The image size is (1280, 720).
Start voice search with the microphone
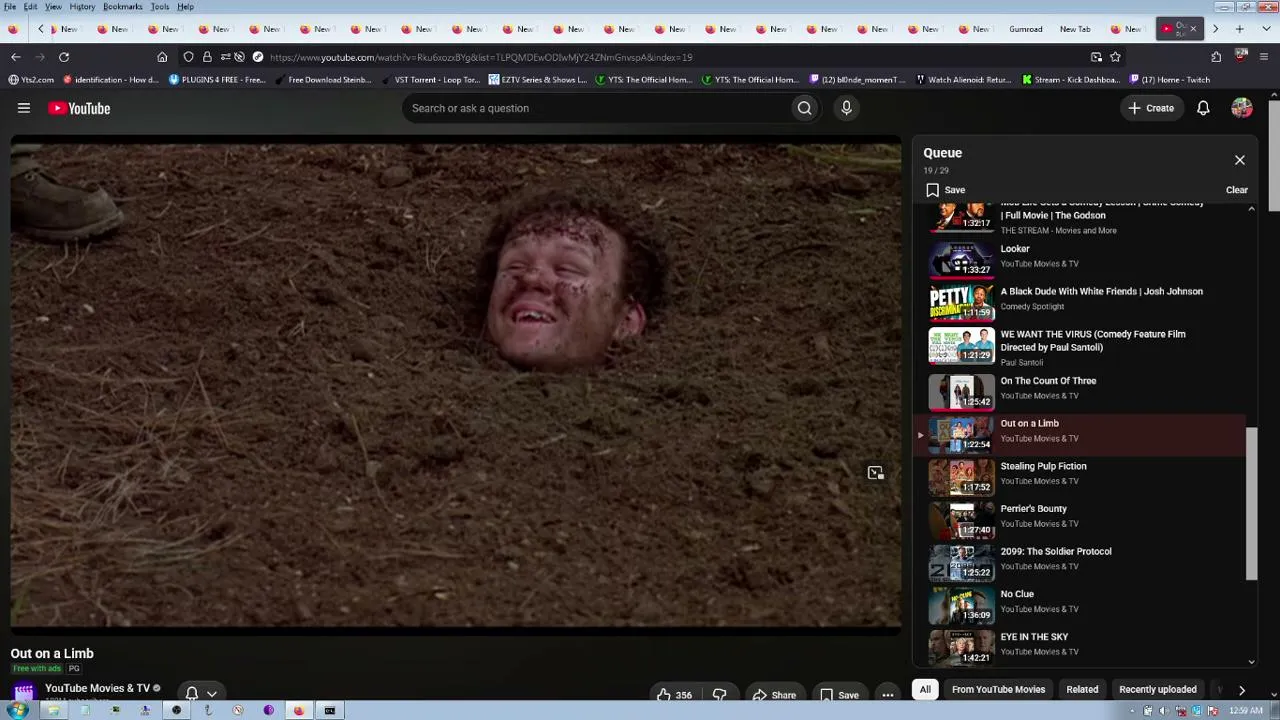coord(846,108)
